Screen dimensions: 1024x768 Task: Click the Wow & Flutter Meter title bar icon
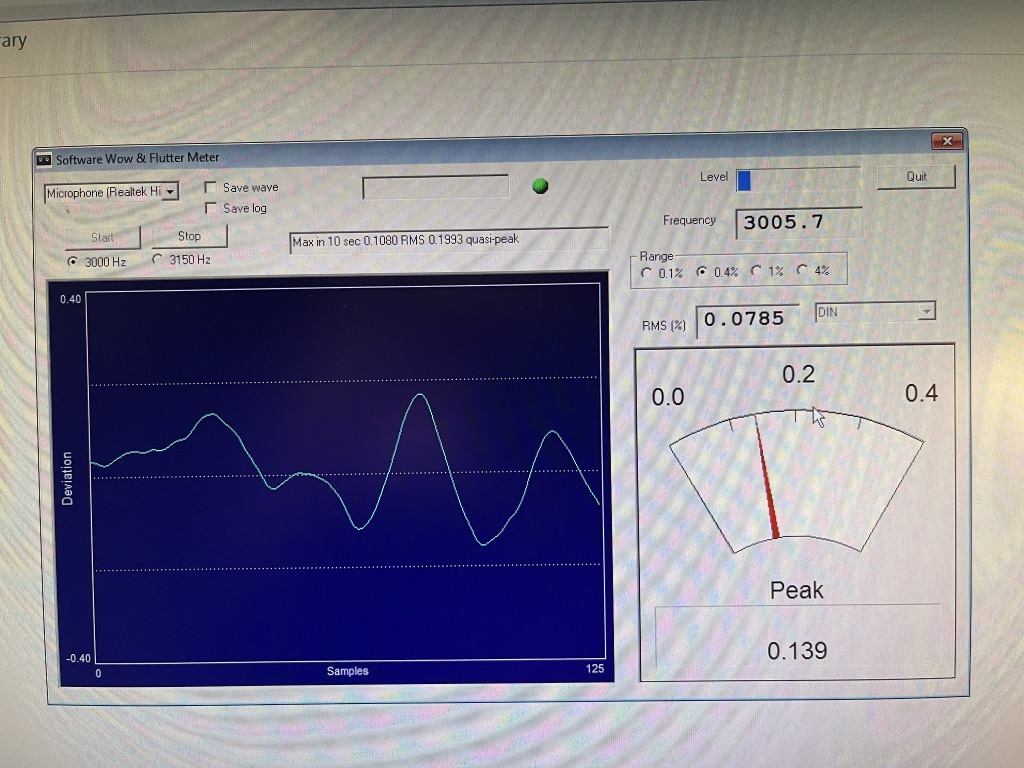[44, 159]
